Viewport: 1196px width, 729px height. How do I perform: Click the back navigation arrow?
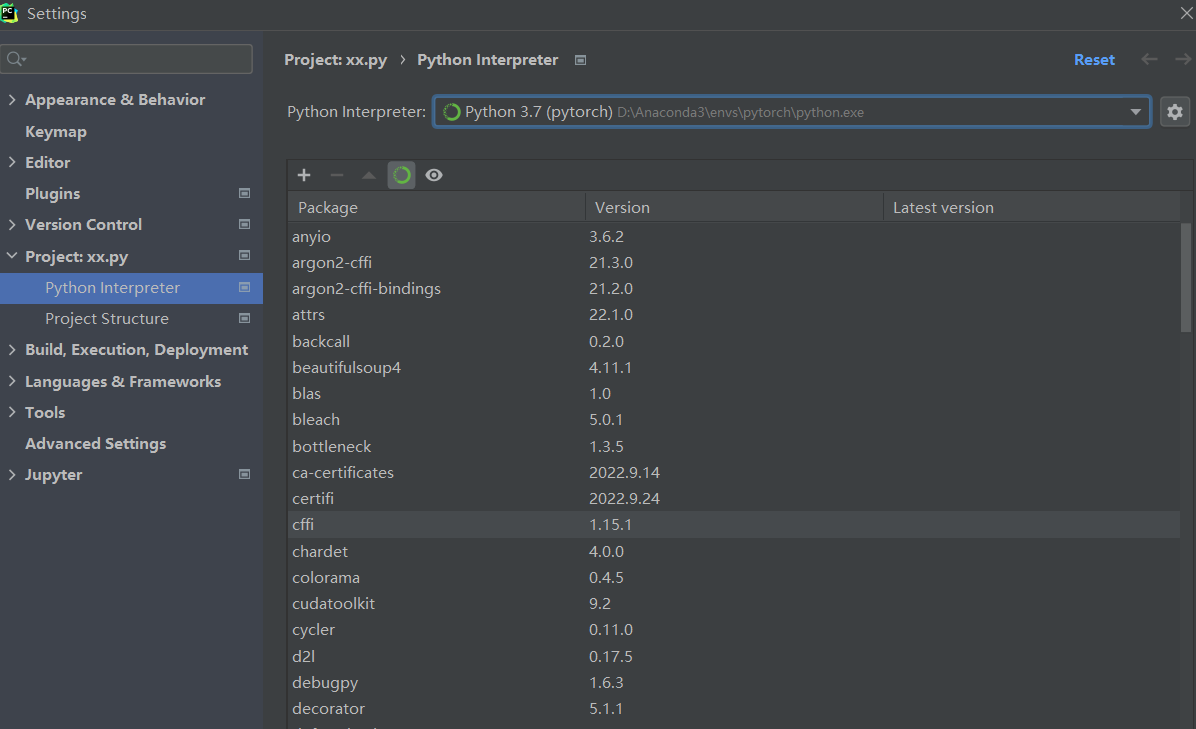pyautogui.click(x=1149, y=59)
